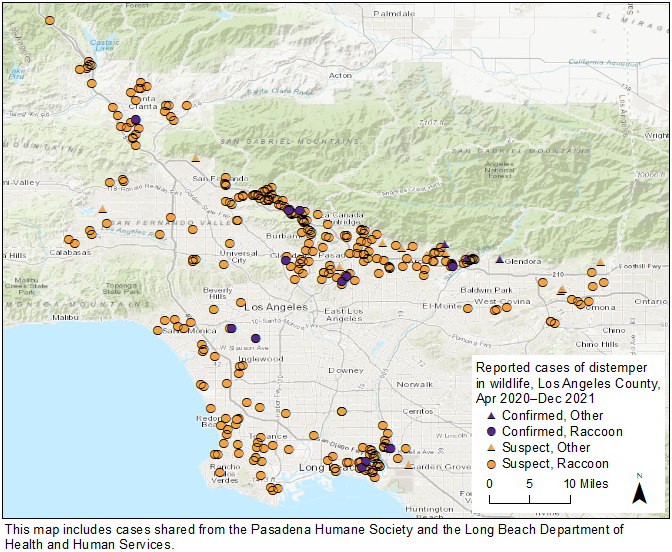Click the Huntington Beach label
Viewport: 672px width, 552px height.
pos(429,512)
